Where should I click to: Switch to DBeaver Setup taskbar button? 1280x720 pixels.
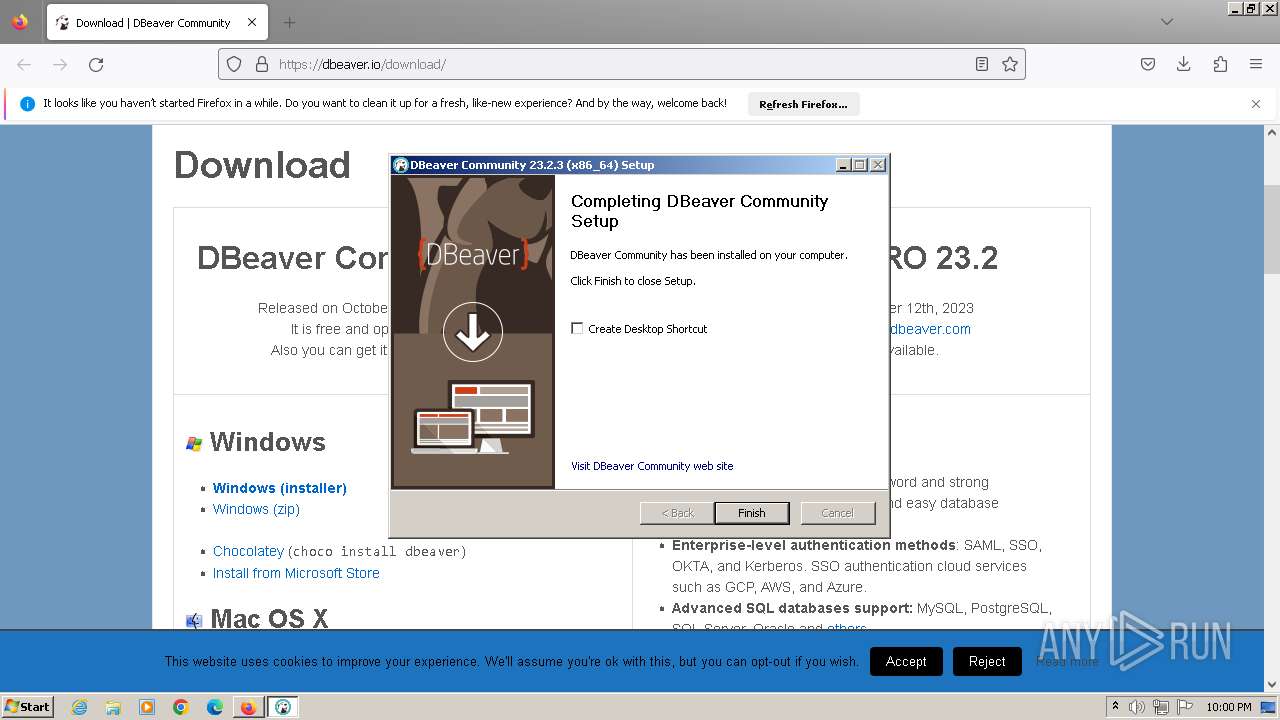click(283, 707)
